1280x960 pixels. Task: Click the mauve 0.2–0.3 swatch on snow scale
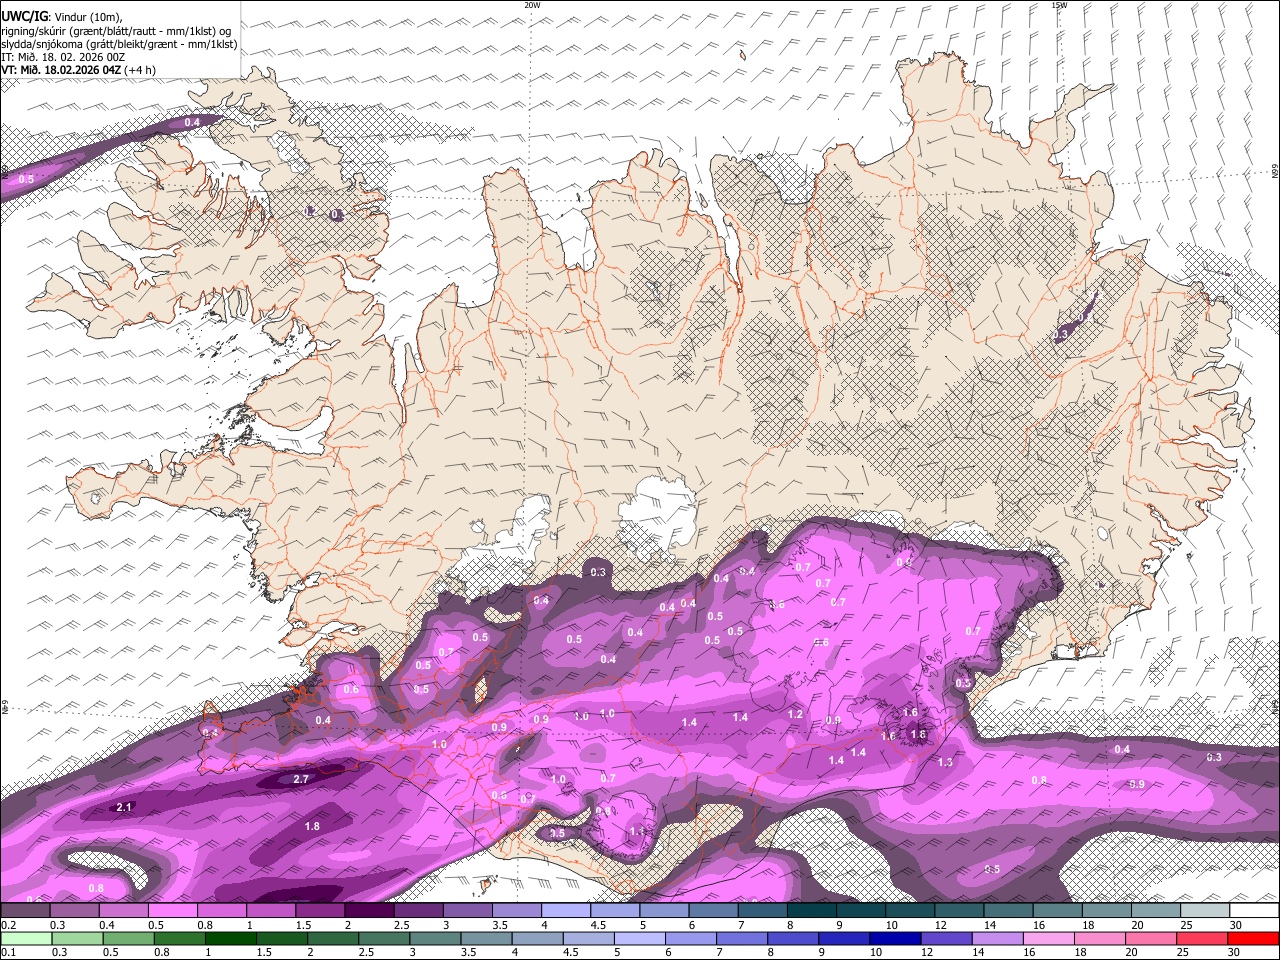24,911
